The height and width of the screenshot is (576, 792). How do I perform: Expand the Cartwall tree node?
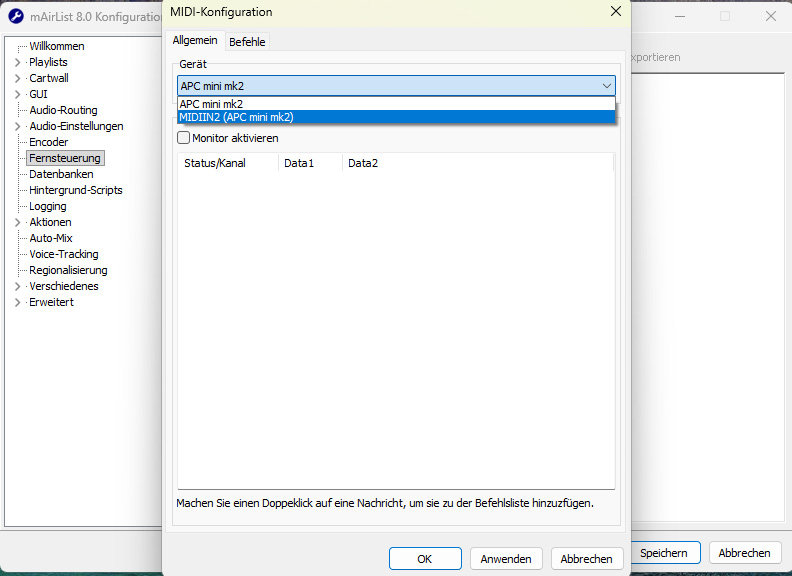point(17,78)
